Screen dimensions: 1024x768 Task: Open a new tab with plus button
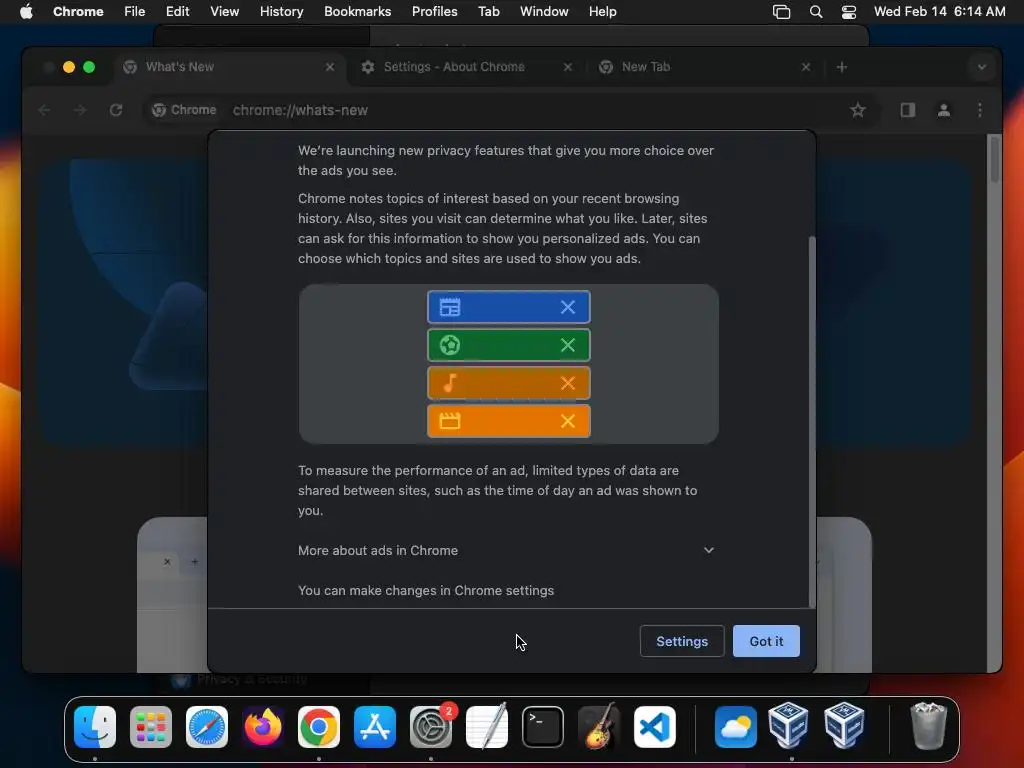click(842, 67)
